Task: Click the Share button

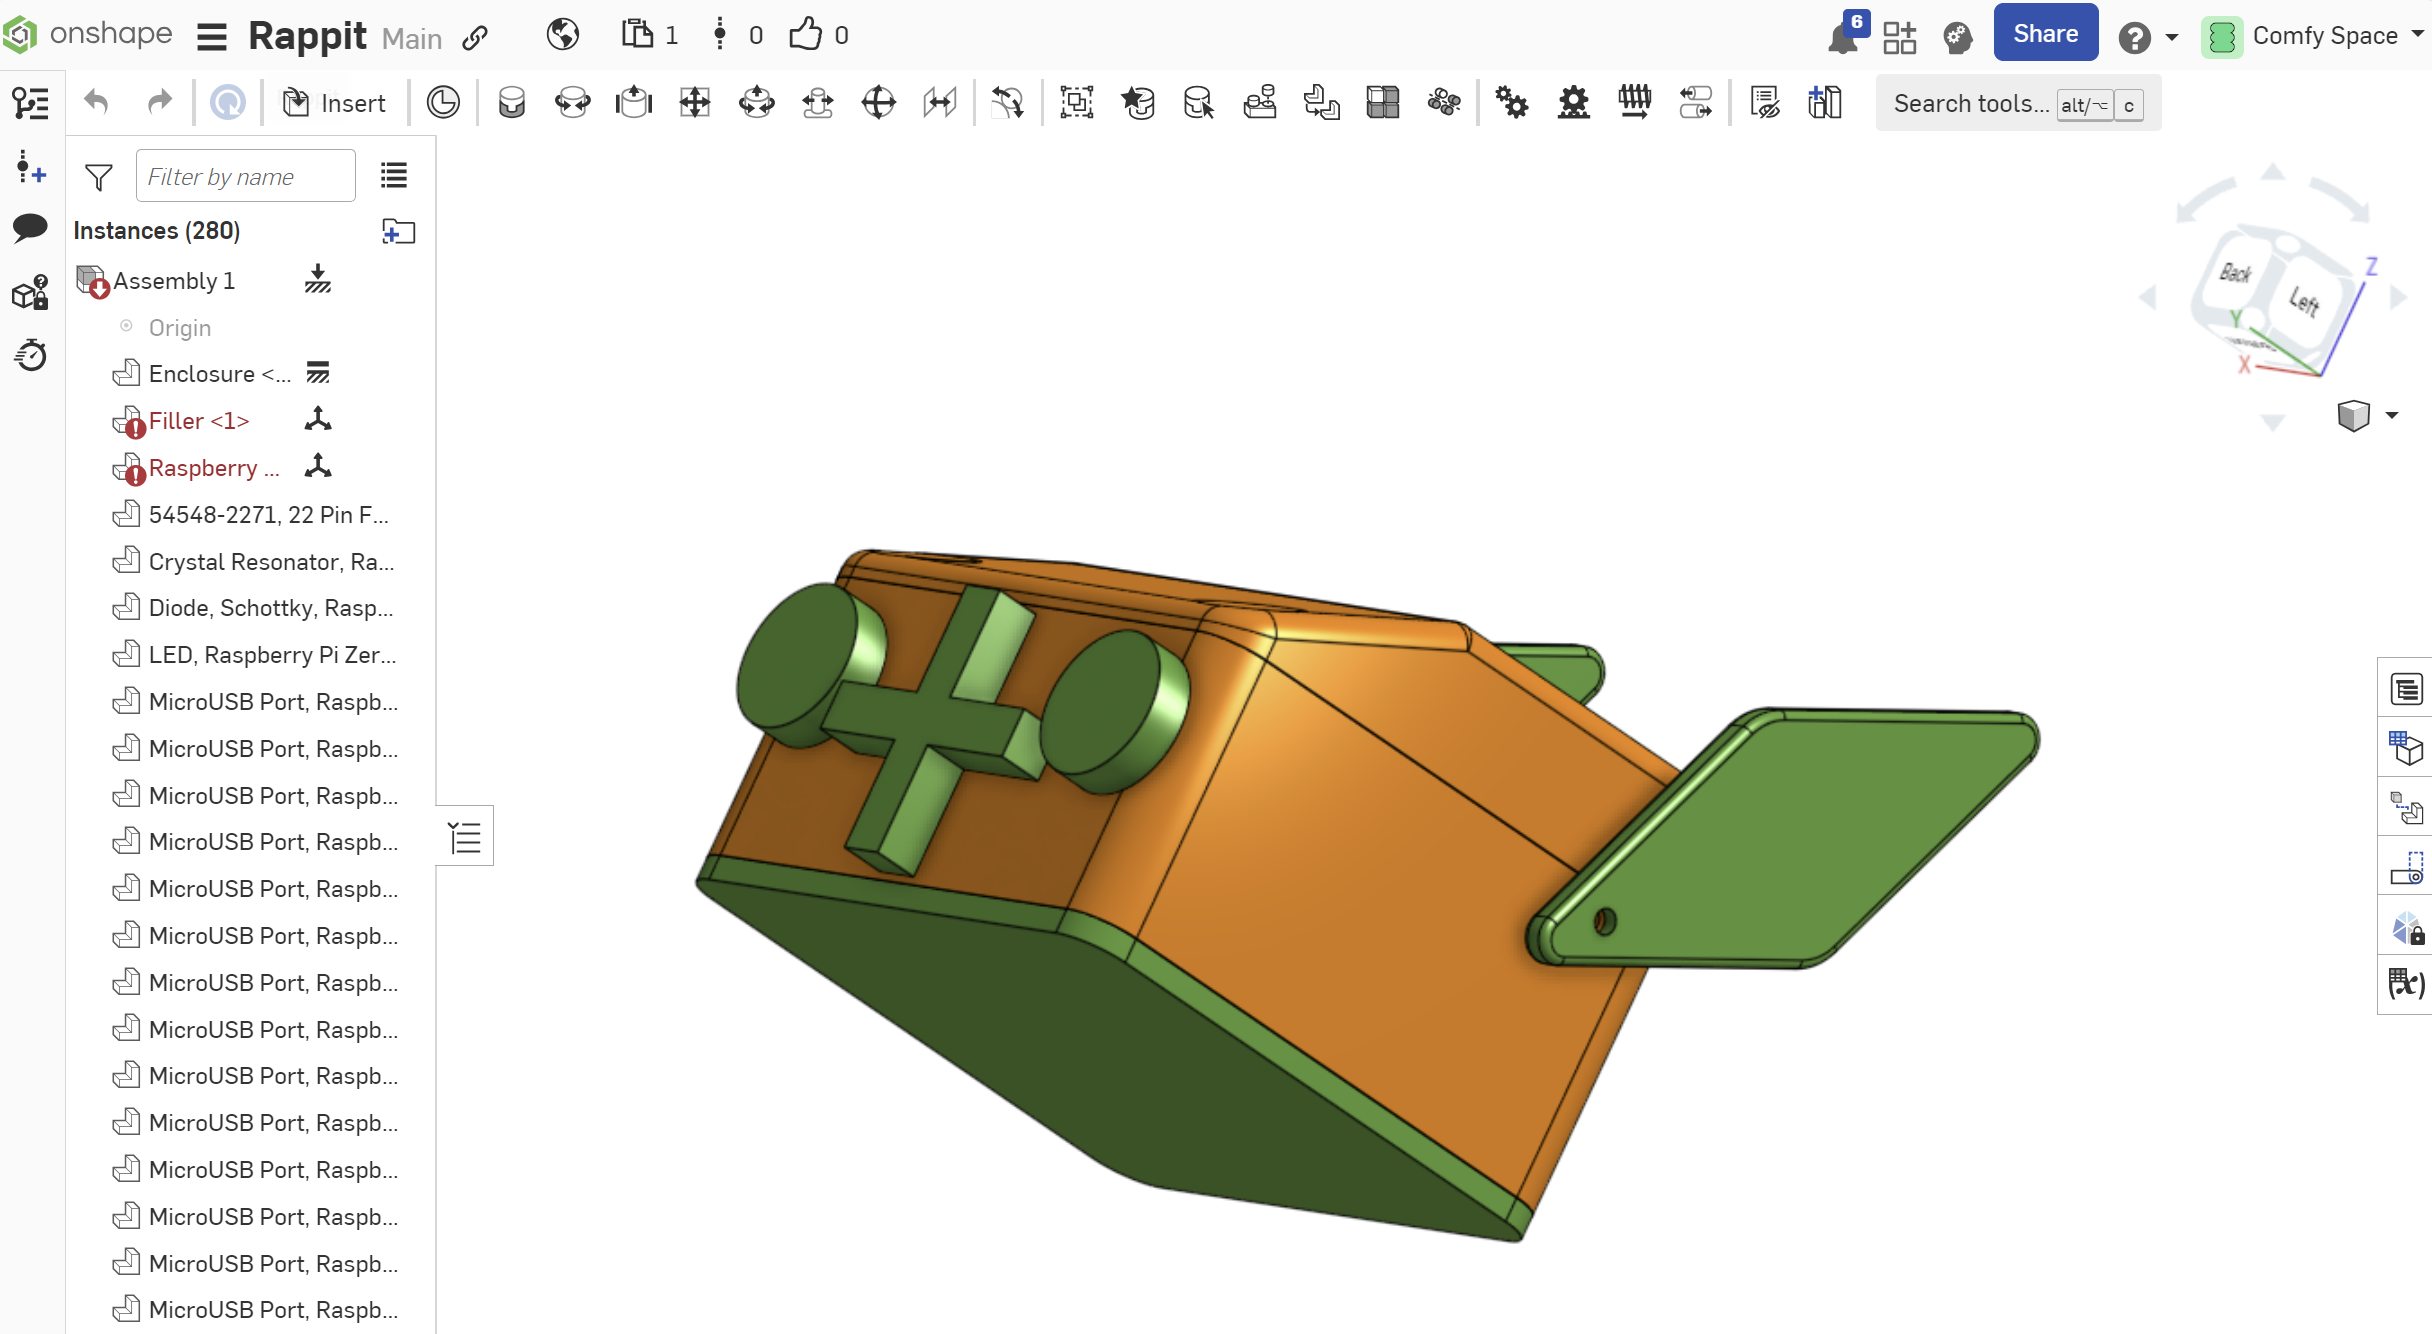Action: pos(2045,34)
